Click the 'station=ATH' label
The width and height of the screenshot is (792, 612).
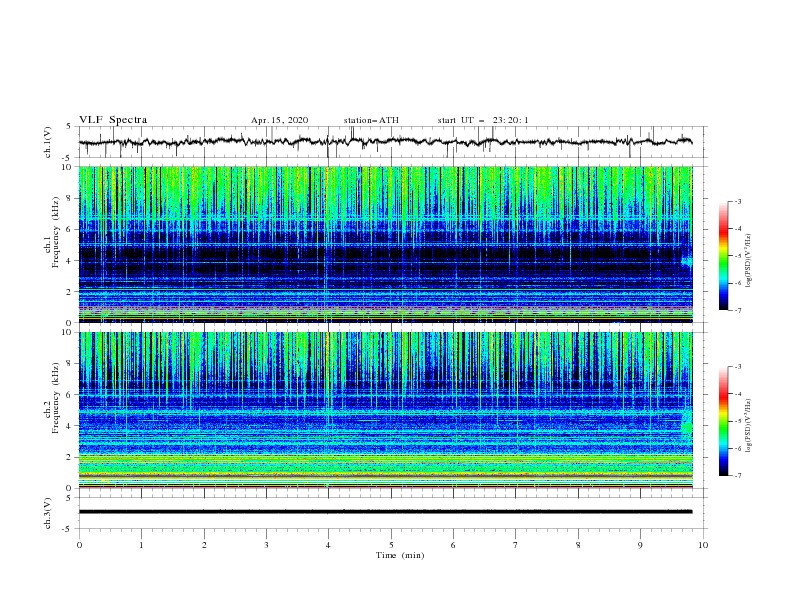(x=371, y=120)
